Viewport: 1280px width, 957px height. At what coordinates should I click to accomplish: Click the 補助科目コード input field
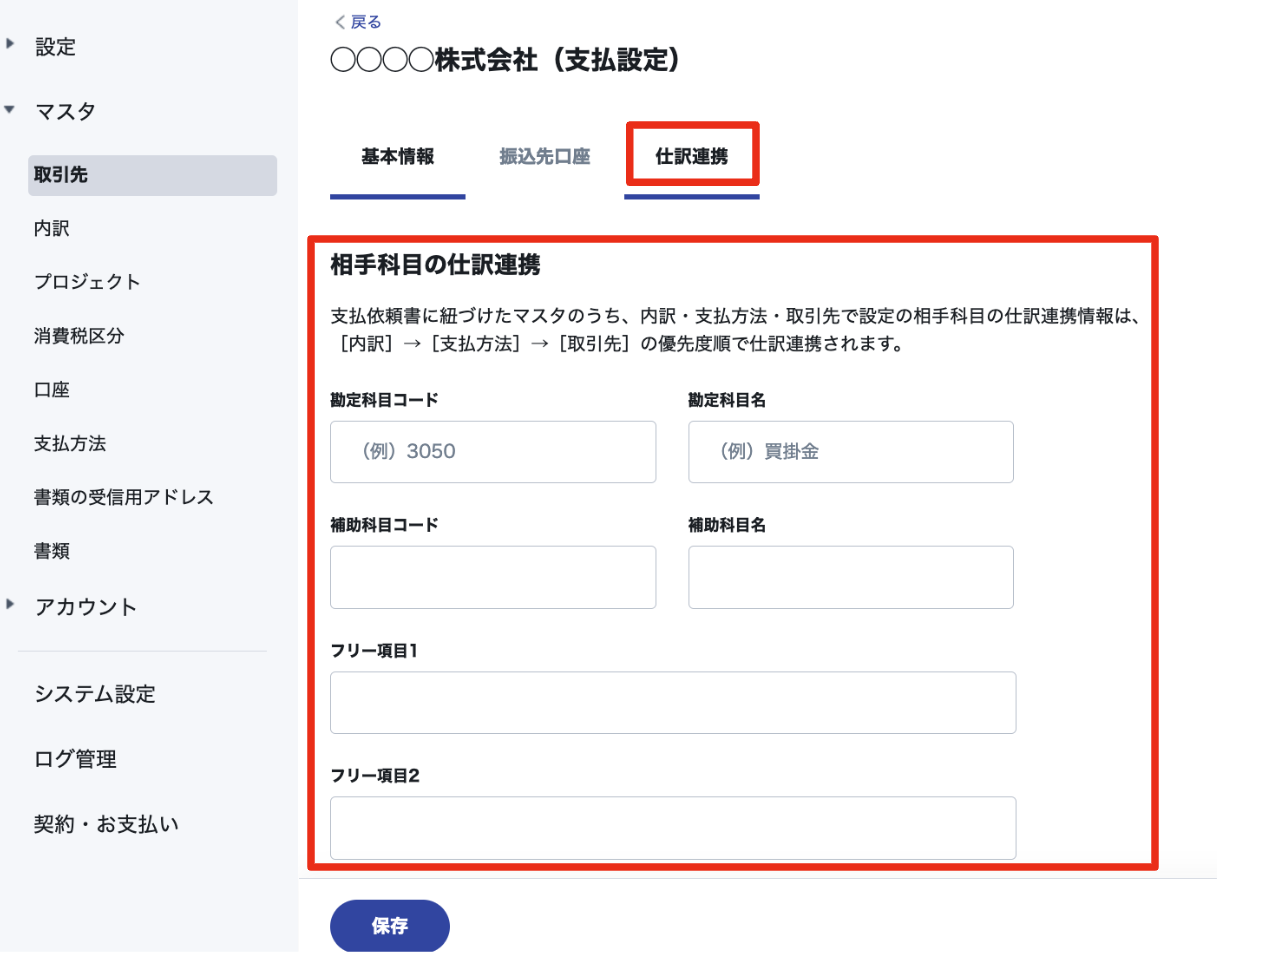point(493,577)
